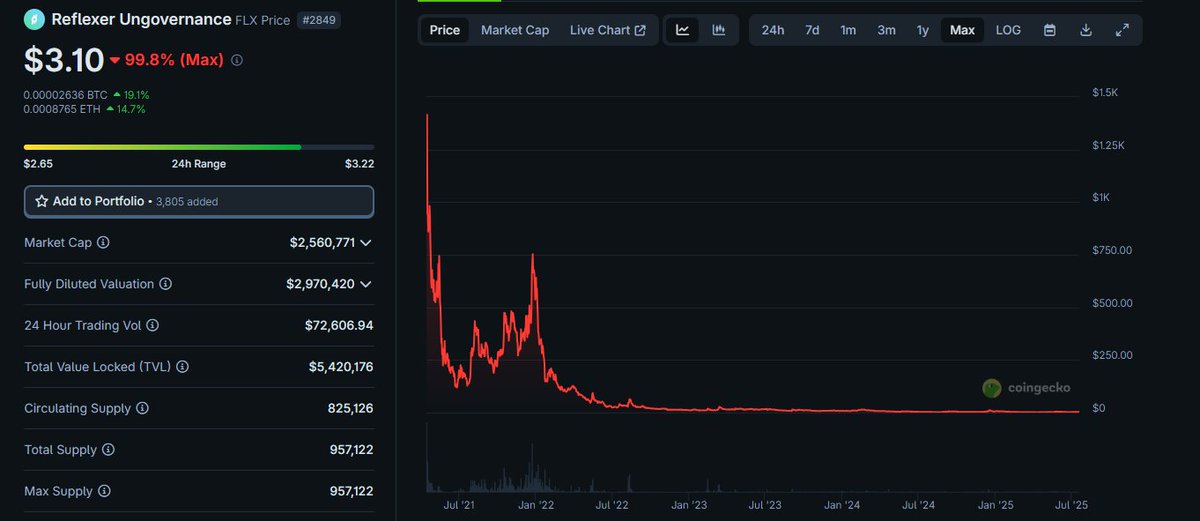
Task: Set chart range to 3m
Action: [x=886, y=30]
